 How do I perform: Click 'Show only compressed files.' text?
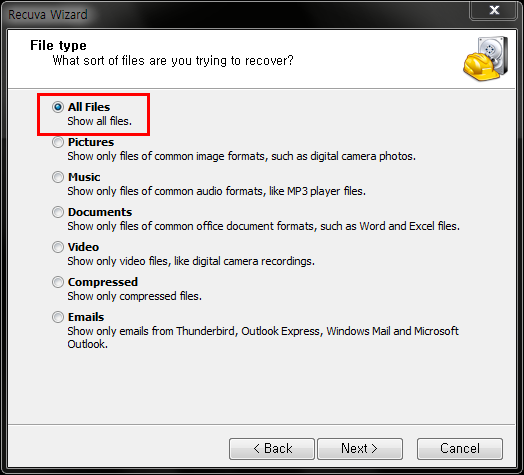click(x=135, y=296)
